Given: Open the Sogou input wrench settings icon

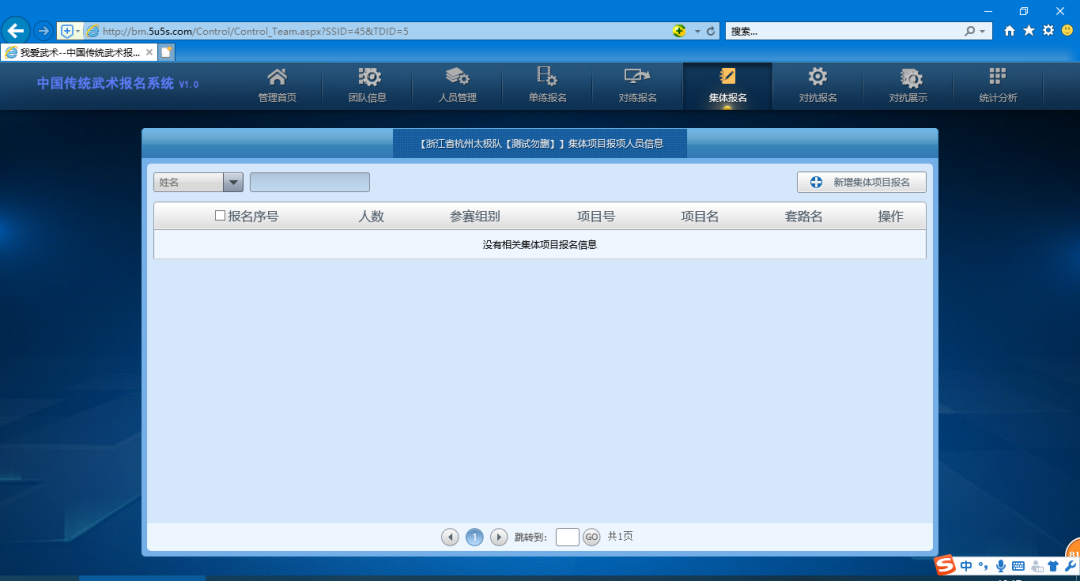Looking at the screenshot, I should click(1069, 565).
